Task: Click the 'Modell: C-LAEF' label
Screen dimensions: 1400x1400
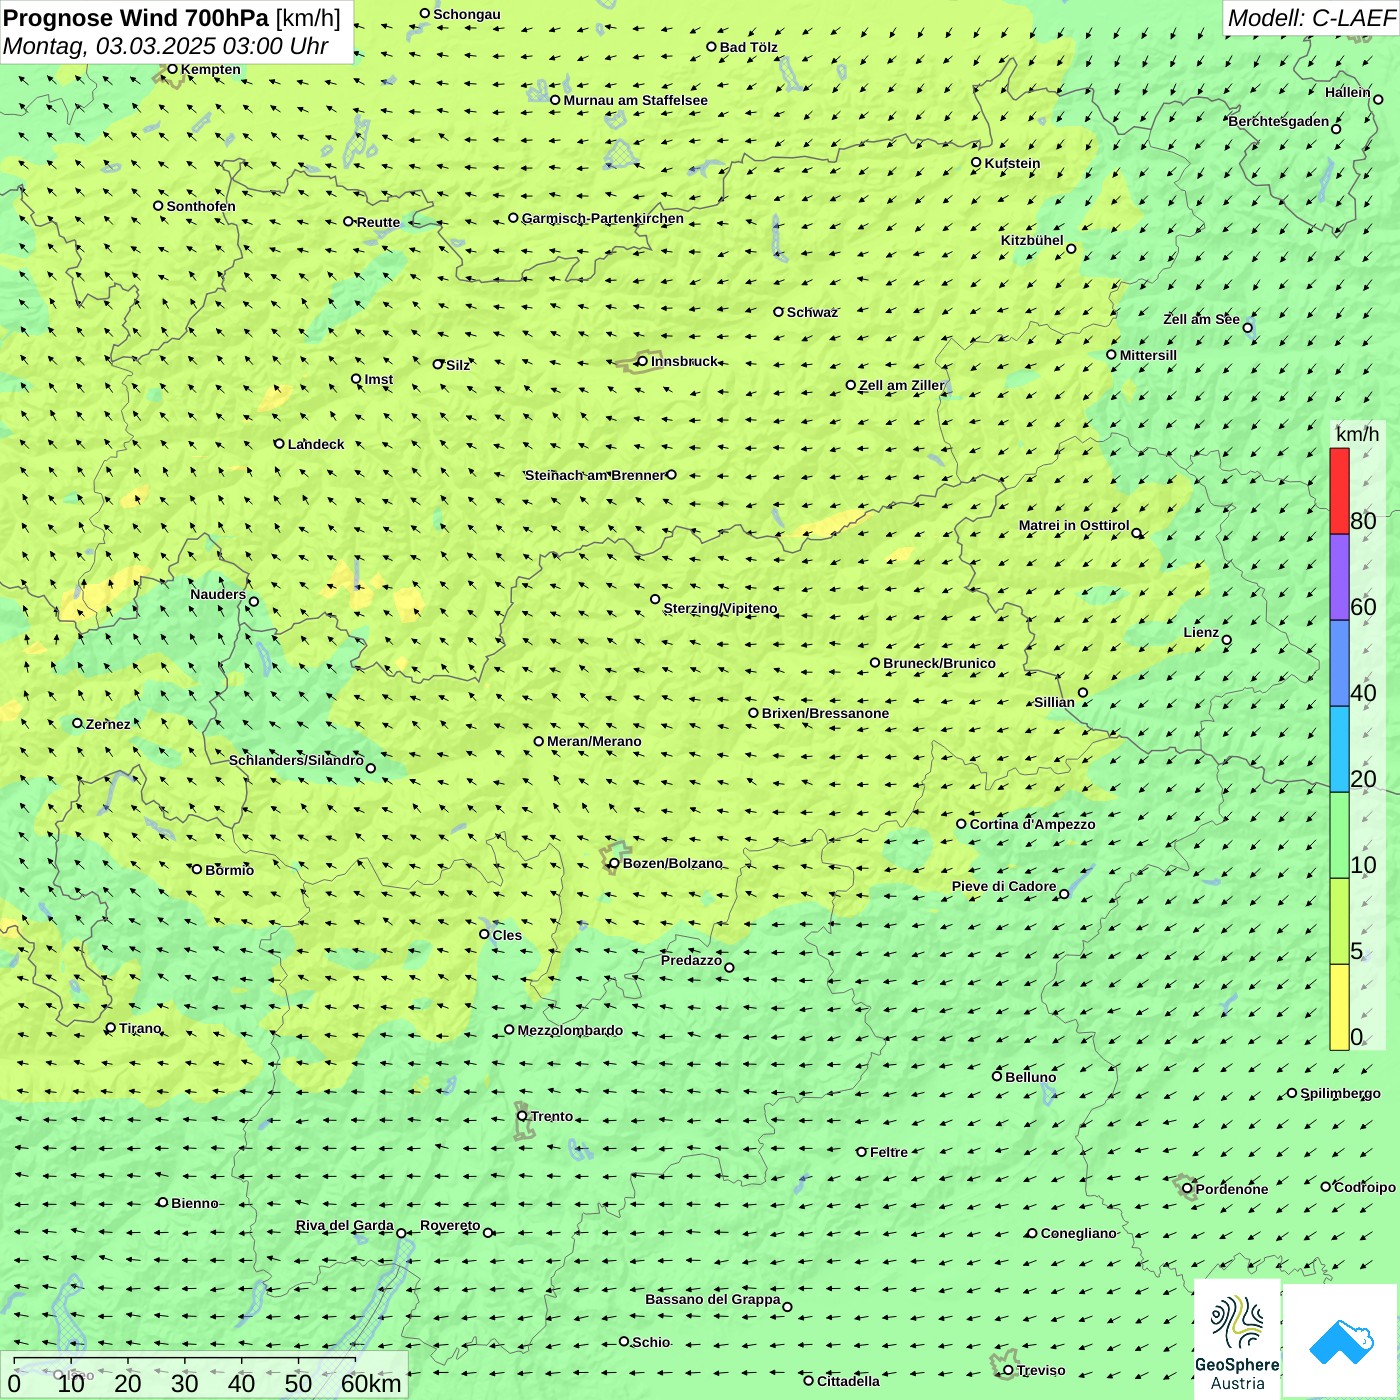Action: [1311, 18]
